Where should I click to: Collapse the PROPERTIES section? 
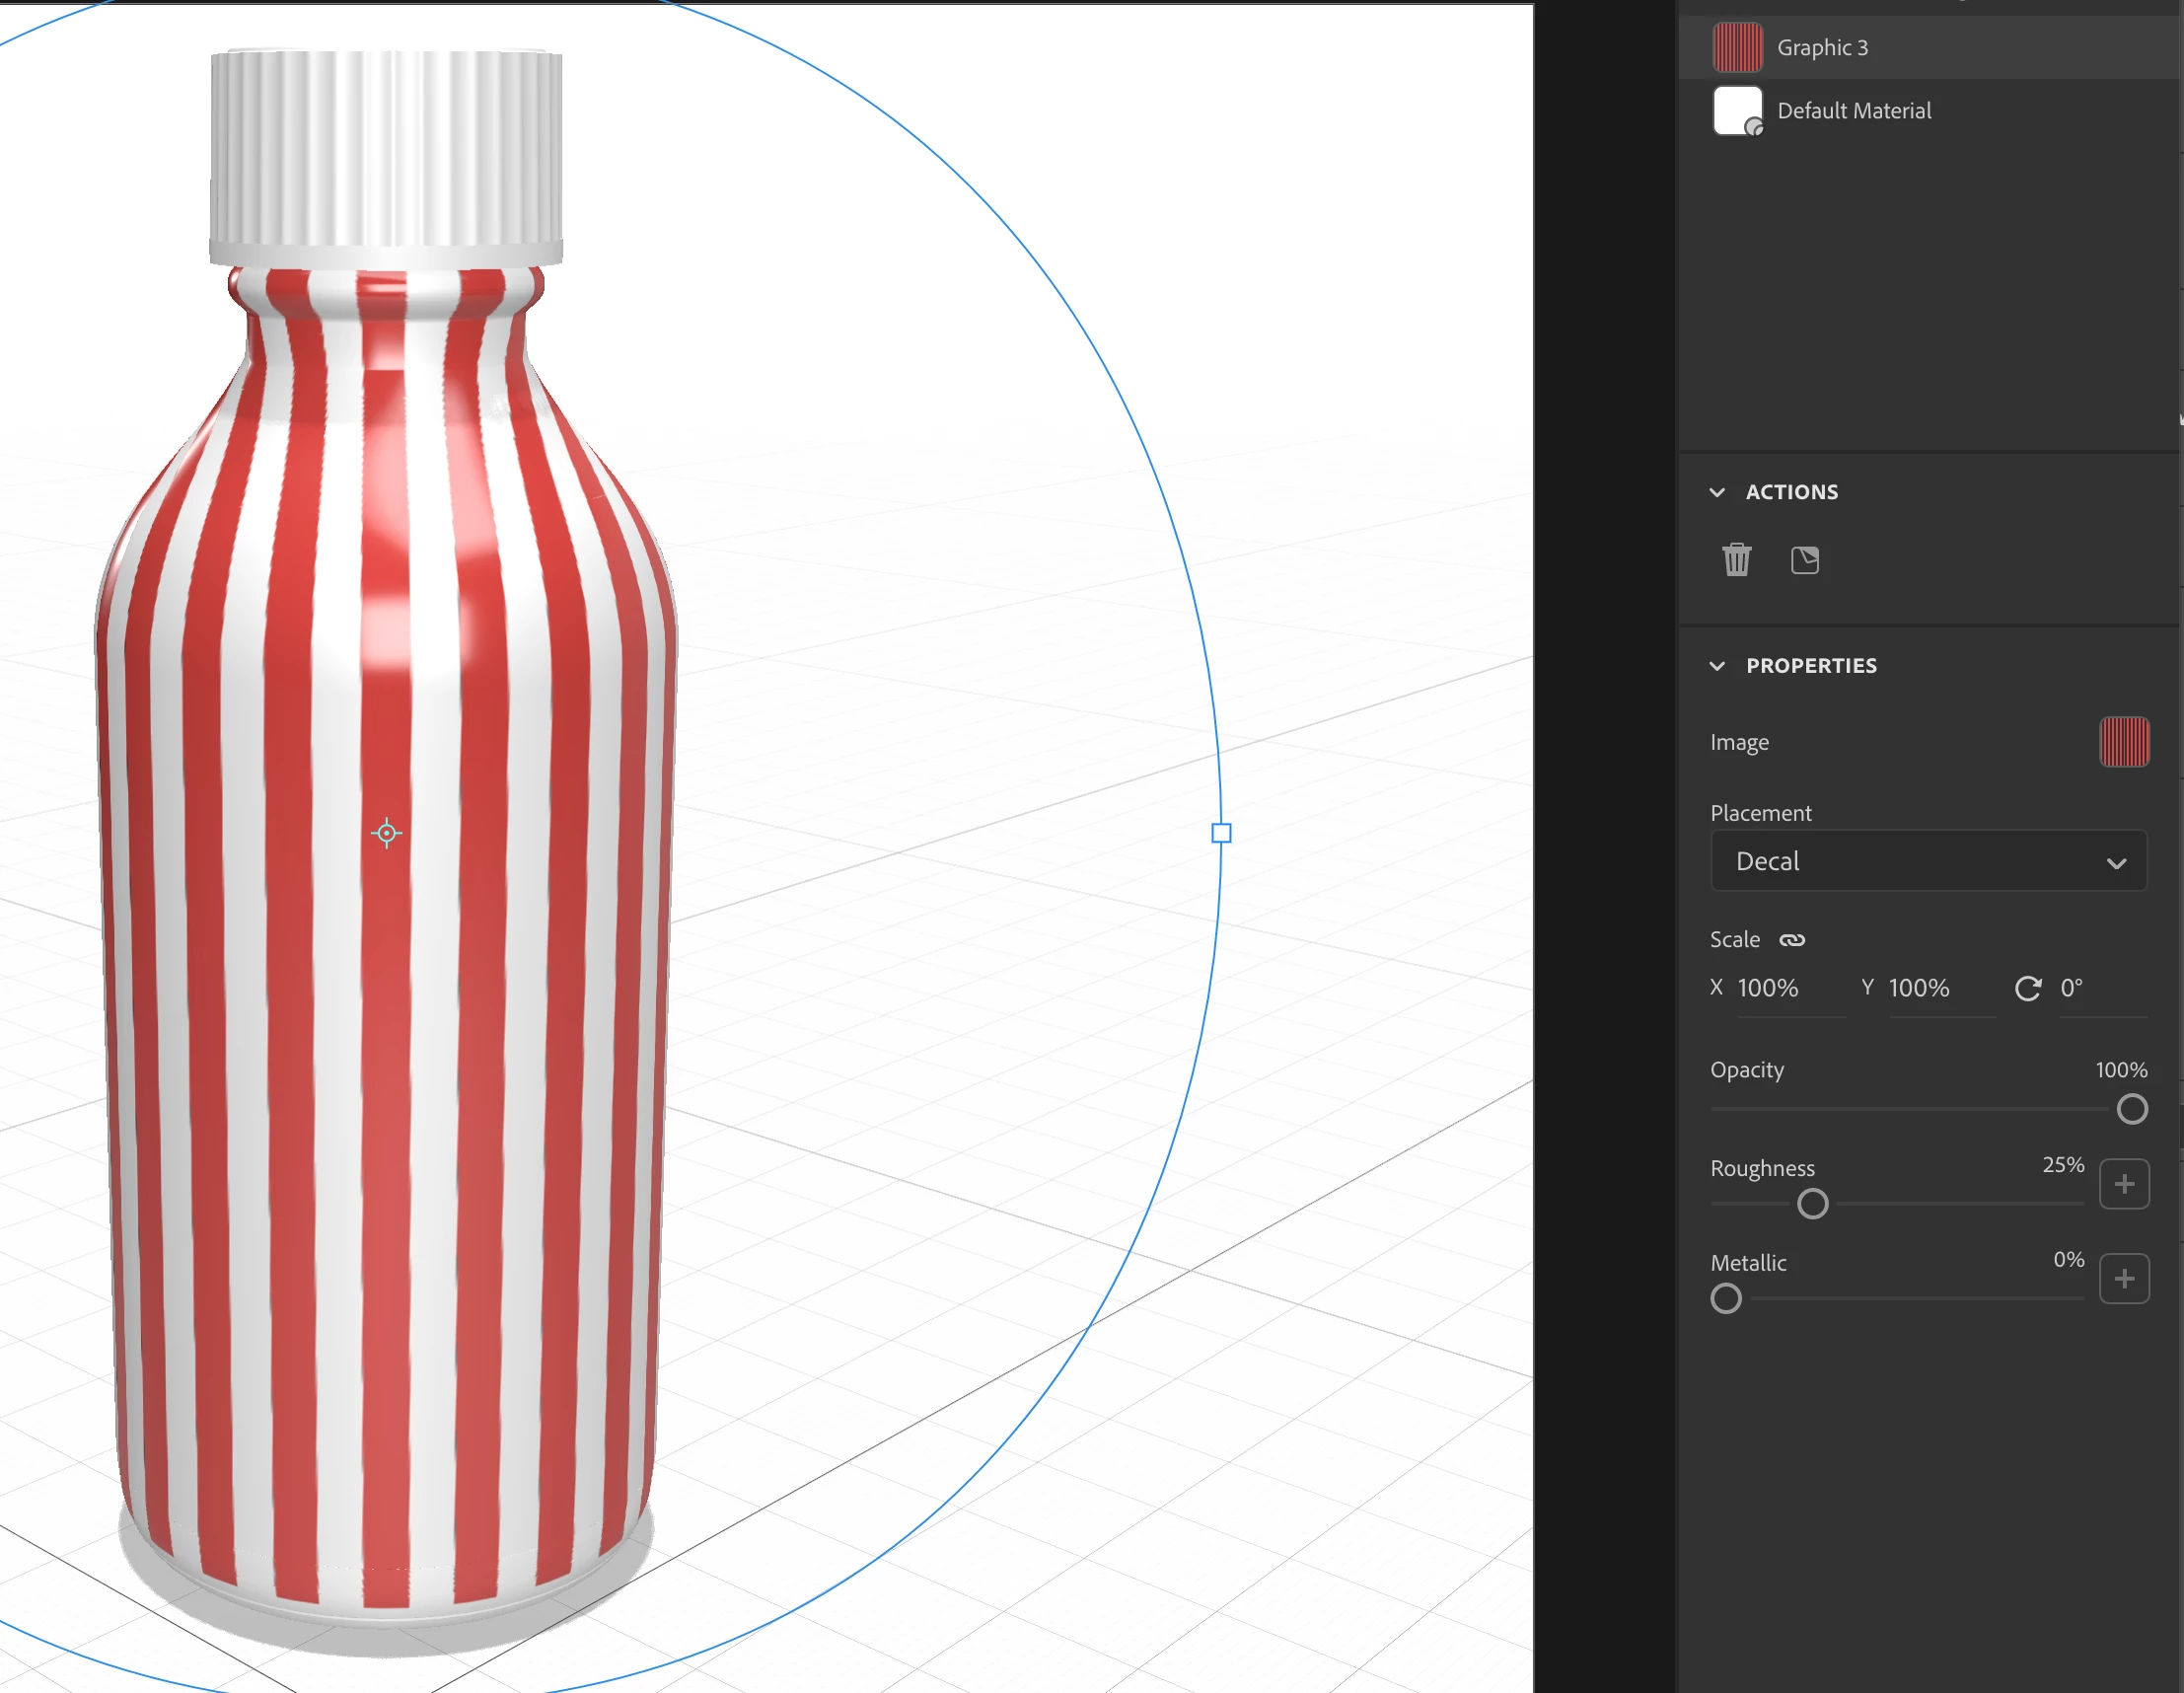(x=1718, y=666)
